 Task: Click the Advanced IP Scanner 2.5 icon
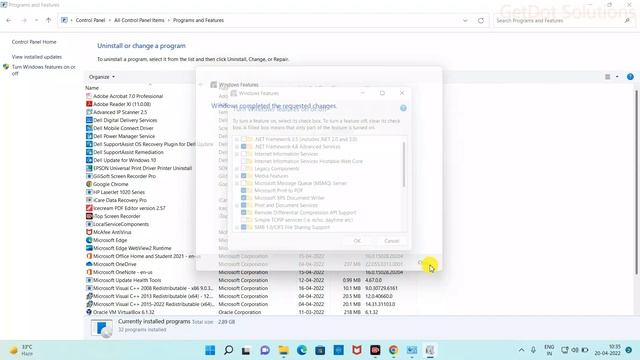(x=89, y=112)
